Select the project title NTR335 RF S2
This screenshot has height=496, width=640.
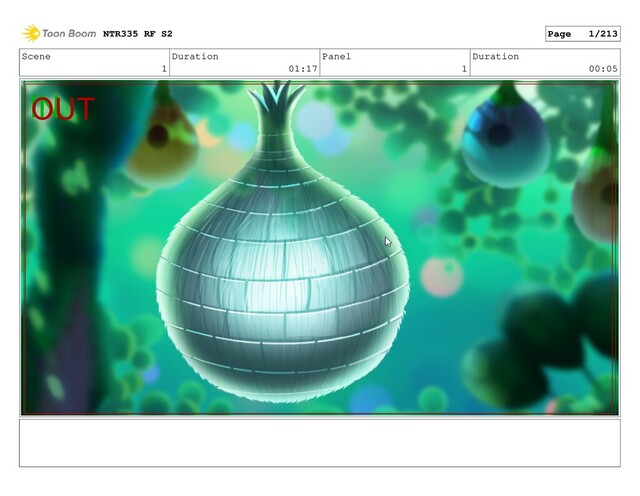(138, 34)
